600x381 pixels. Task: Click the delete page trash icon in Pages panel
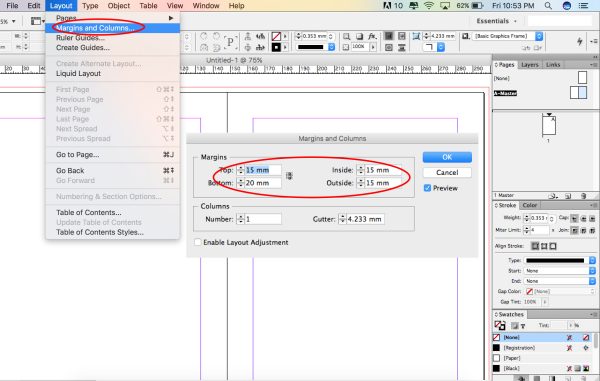click(584, 196)
